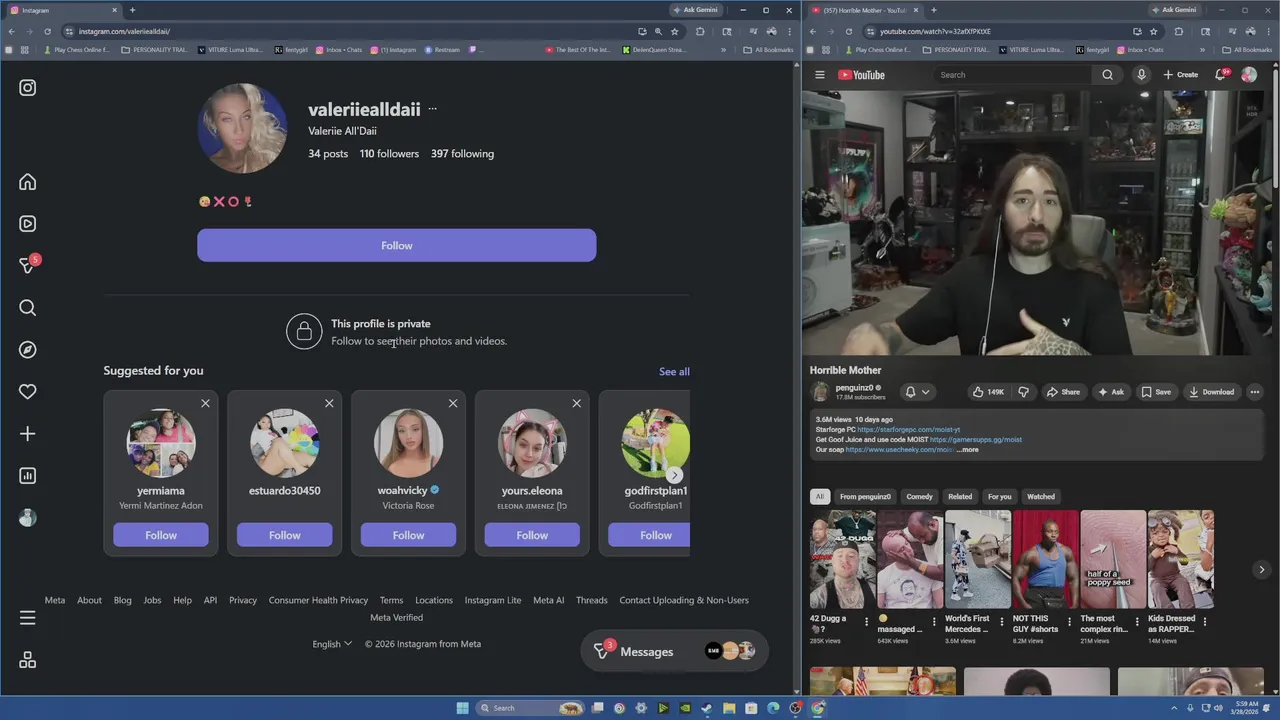This screenshot has height=720, width=1280.
Task: Bookmark the Instagram tab with star icon
Action: click(x=675, y=31)
